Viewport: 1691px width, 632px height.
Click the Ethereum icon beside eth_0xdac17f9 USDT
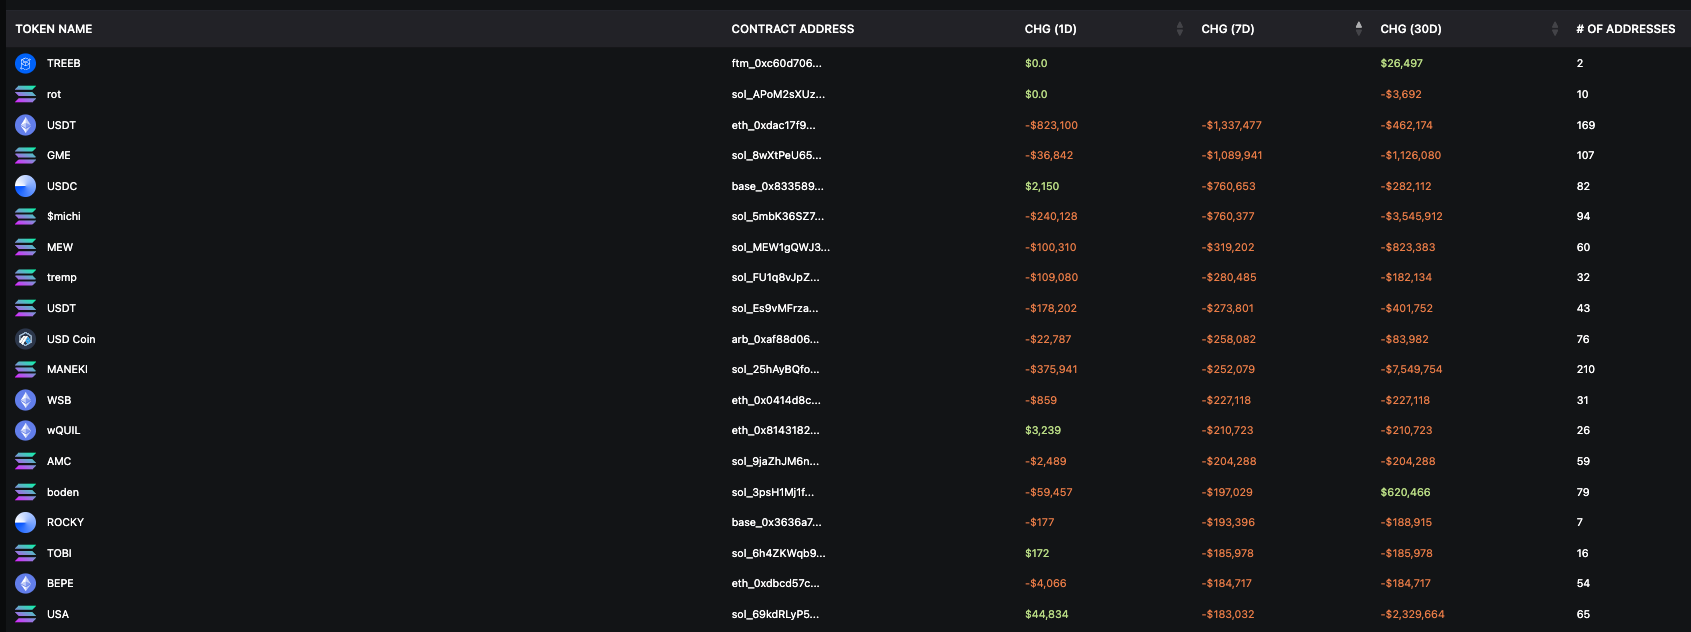(x=26, y=125)
